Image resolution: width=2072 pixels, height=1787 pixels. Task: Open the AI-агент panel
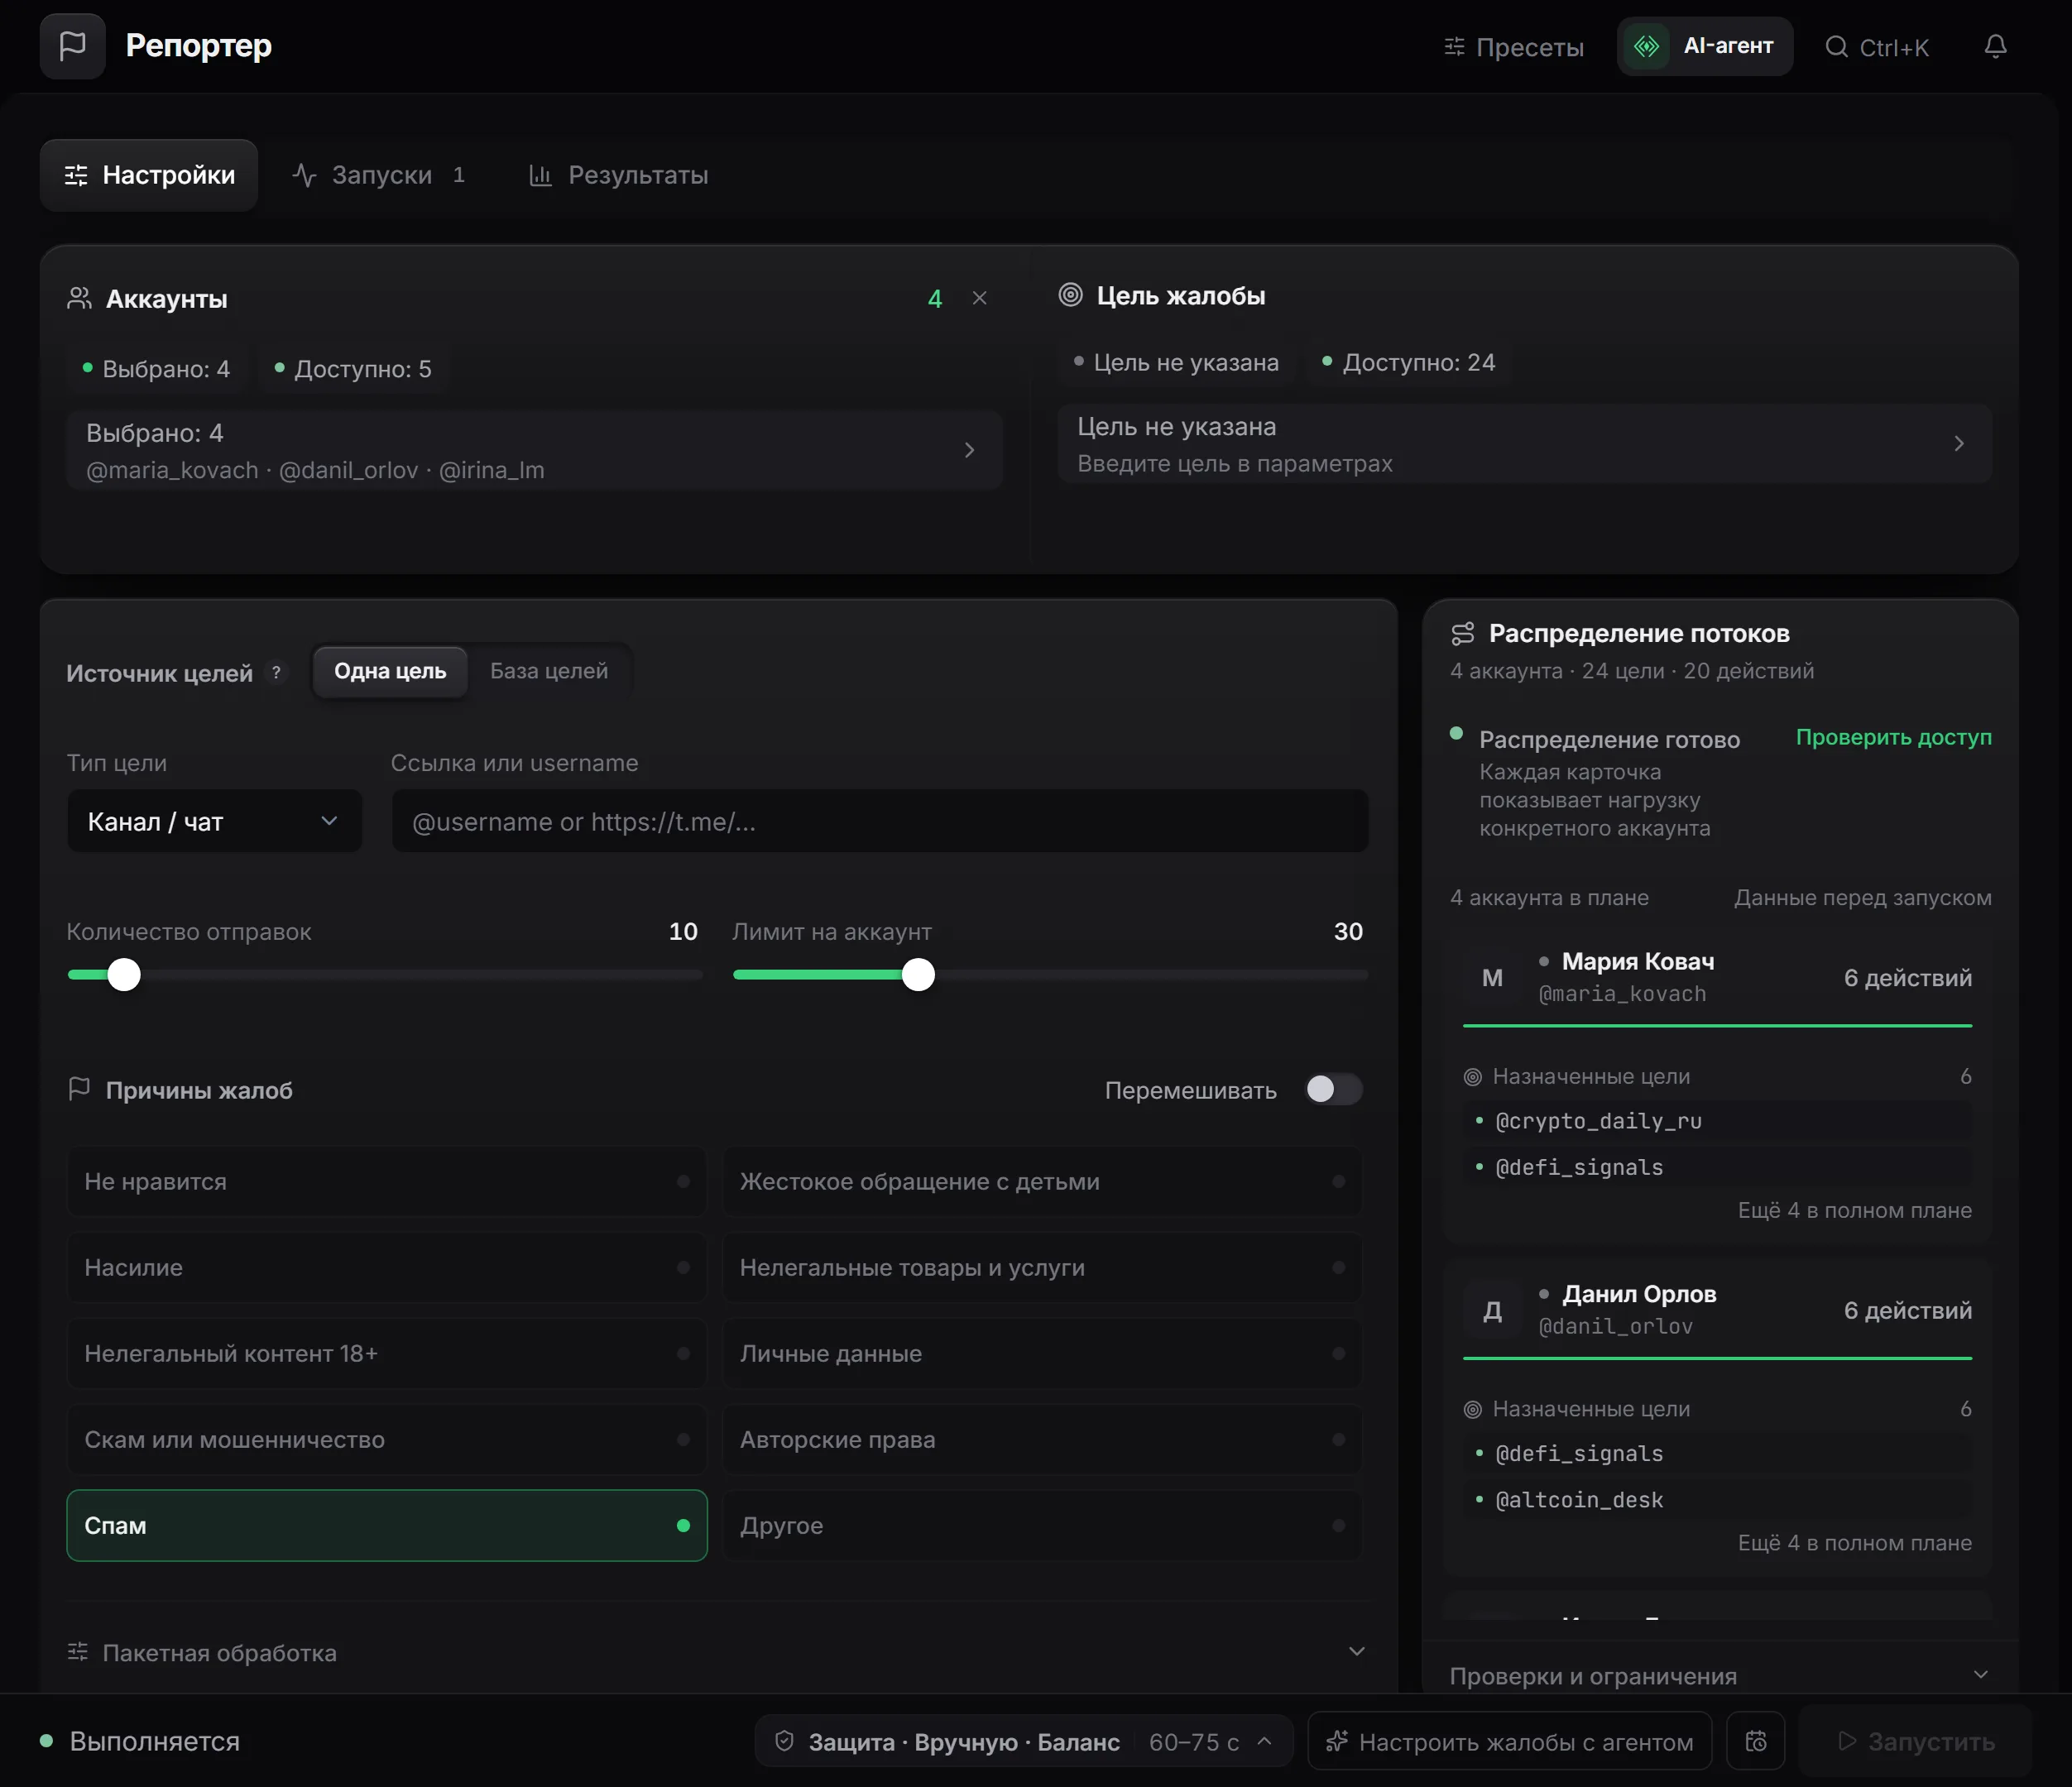(x=1704, y=46)
